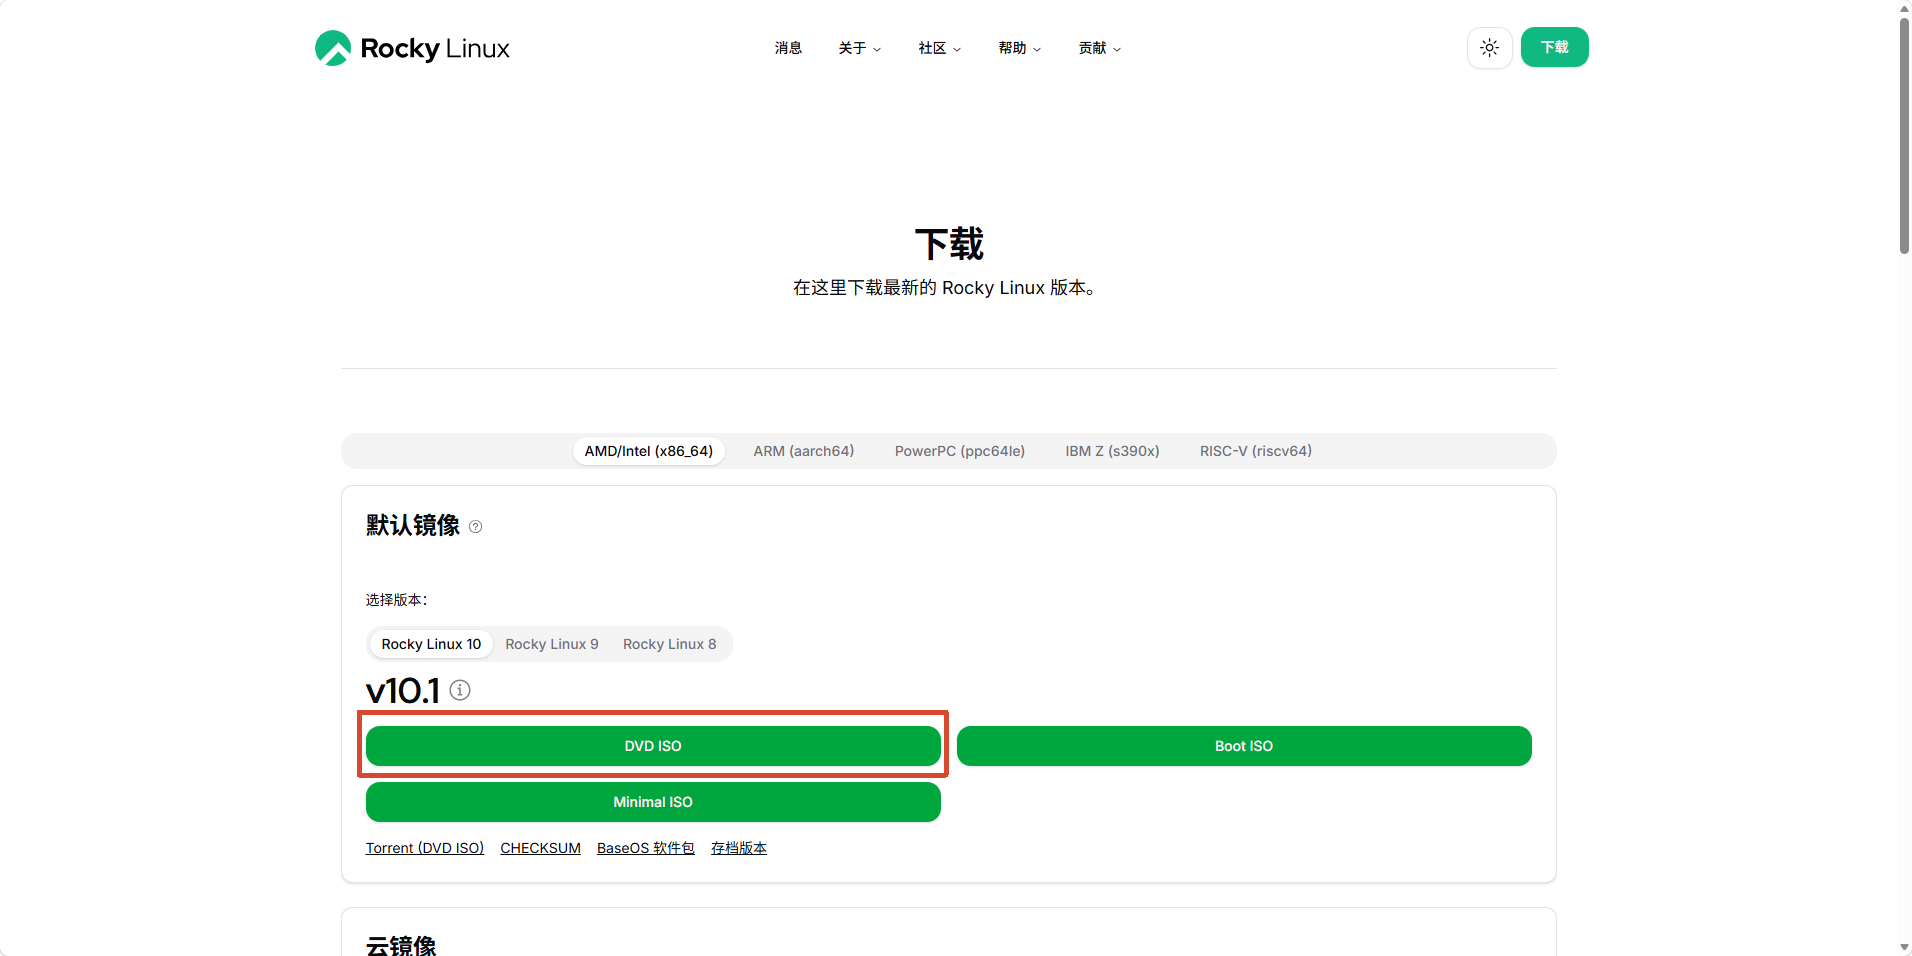Image resolution: width=1912 pixels, height=956 pixels.
Task: Open the Torrent (DVD ISO) link
Action: (x=425, y=848)
